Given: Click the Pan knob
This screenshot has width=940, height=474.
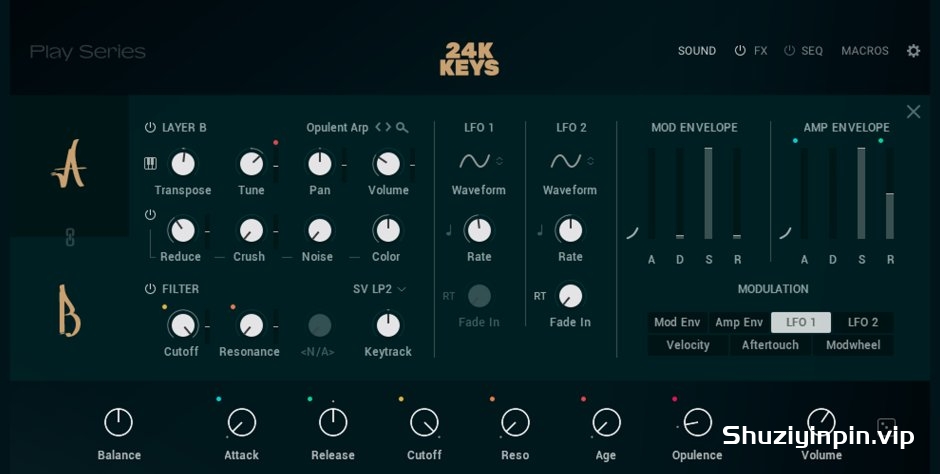Looking at the screenshot, I should pos(320,164).
